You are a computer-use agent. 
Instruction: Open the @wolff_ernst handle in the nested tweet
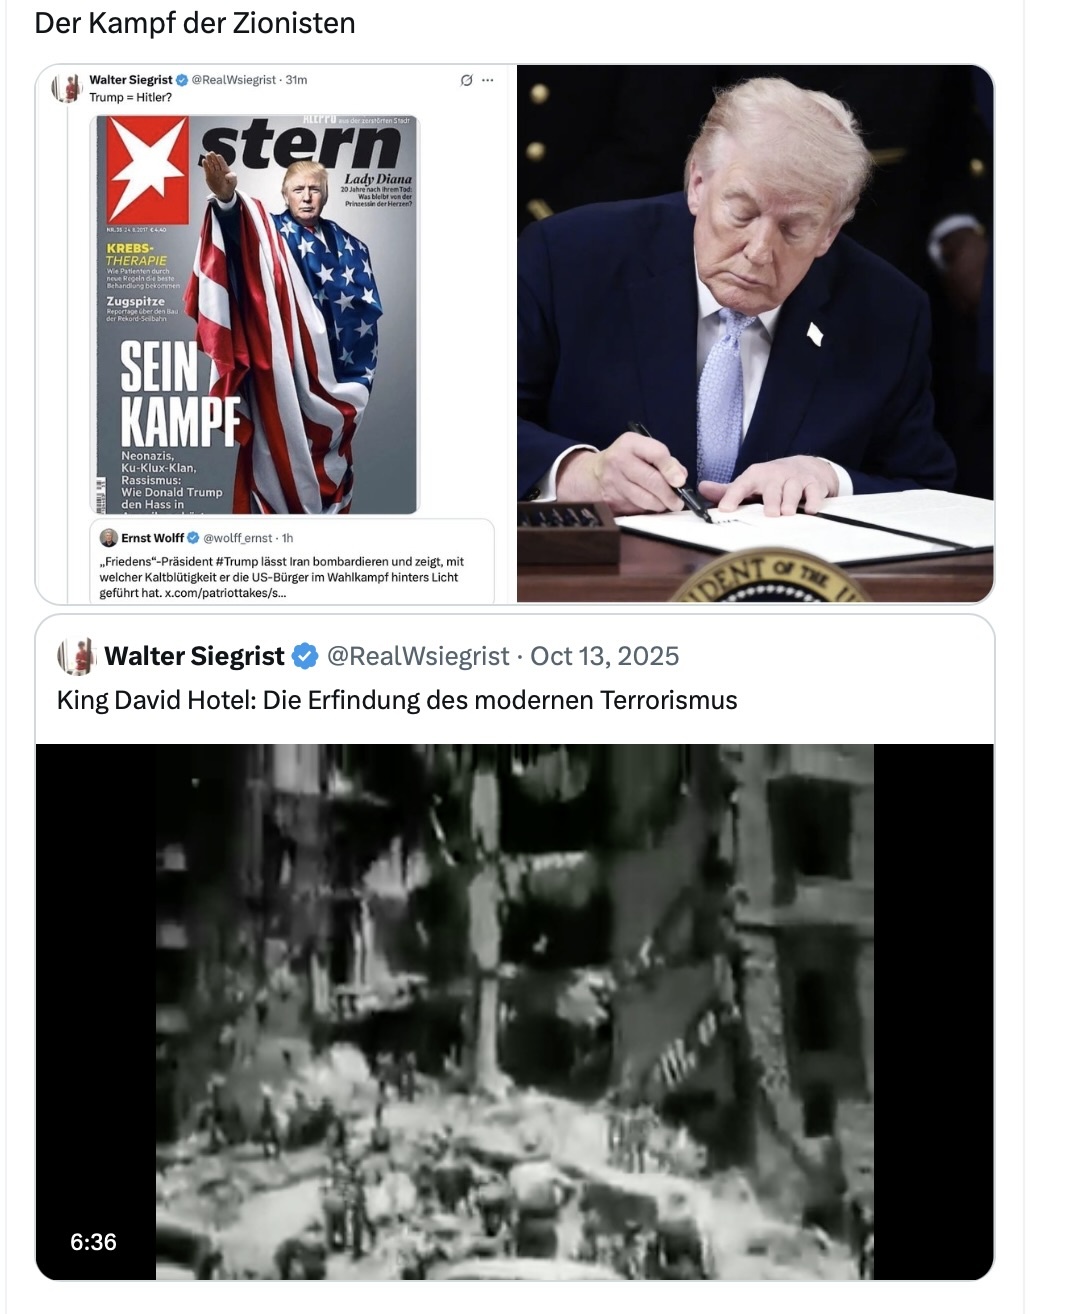(238, 538)
